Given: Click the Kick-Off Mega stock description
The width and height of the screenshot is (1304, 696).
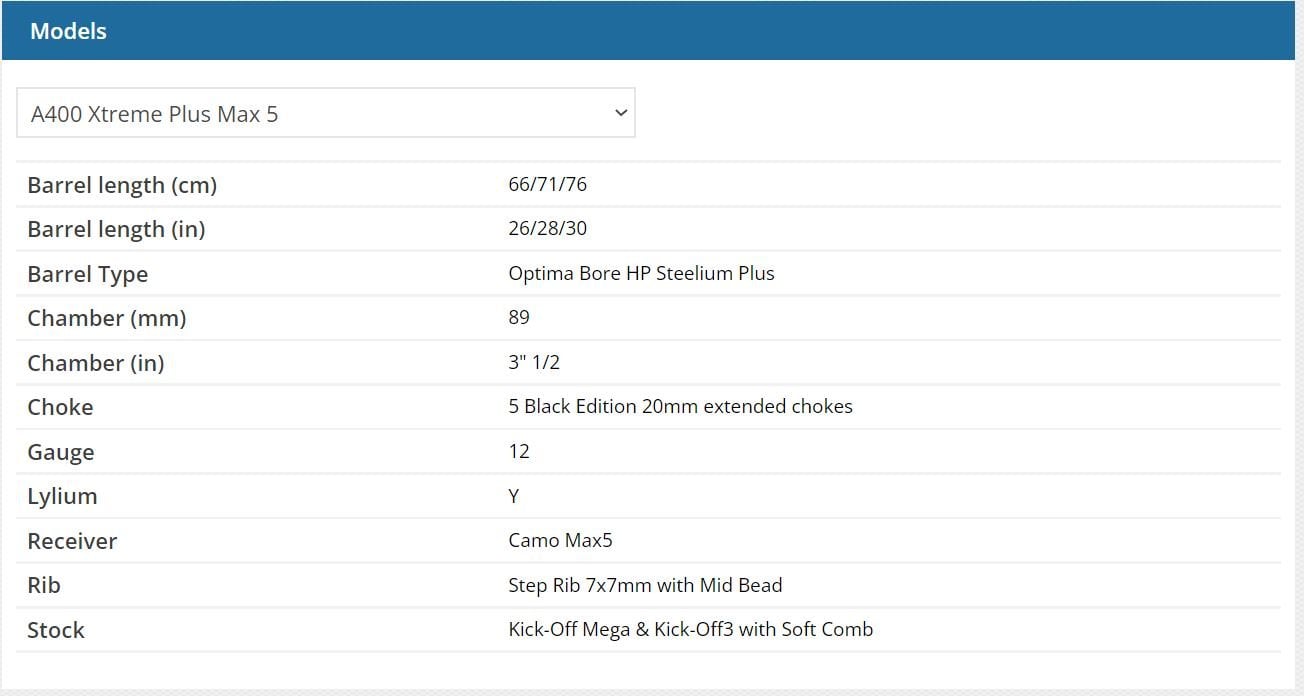Looking at the screenshot, I should (690, 629).
